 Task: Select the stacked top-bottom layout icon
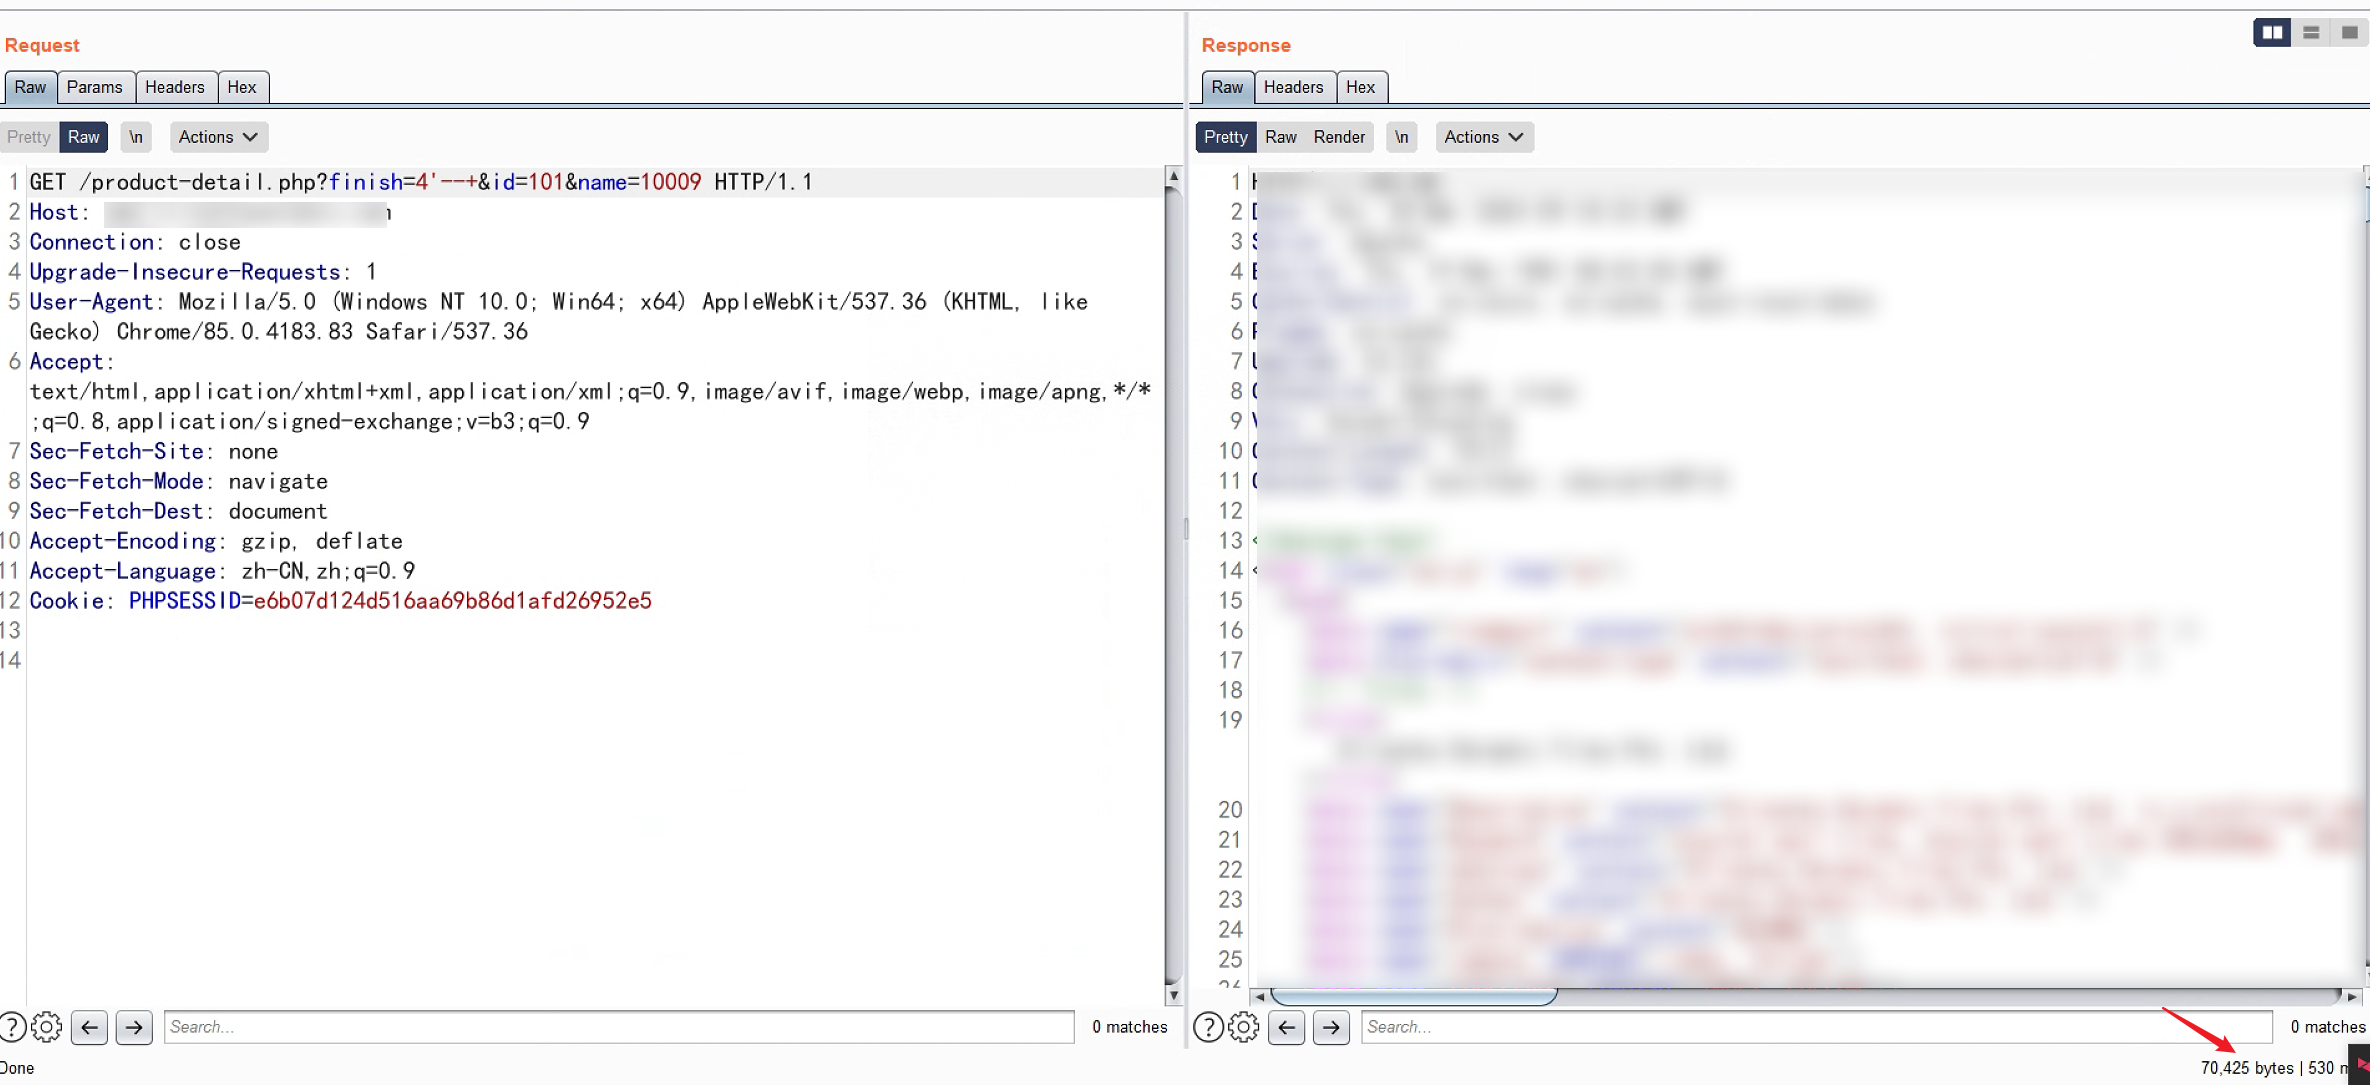2311,33
